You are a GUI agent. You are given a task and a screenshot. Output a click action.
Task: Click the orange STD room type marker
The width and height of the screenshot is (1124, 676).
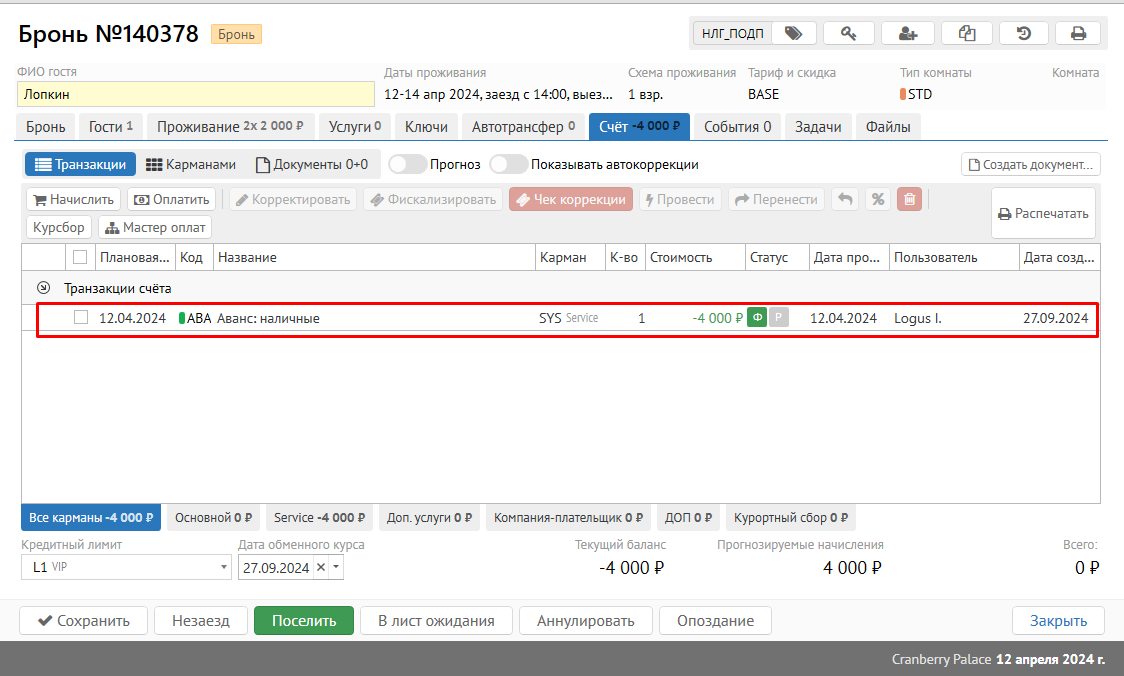903,94
